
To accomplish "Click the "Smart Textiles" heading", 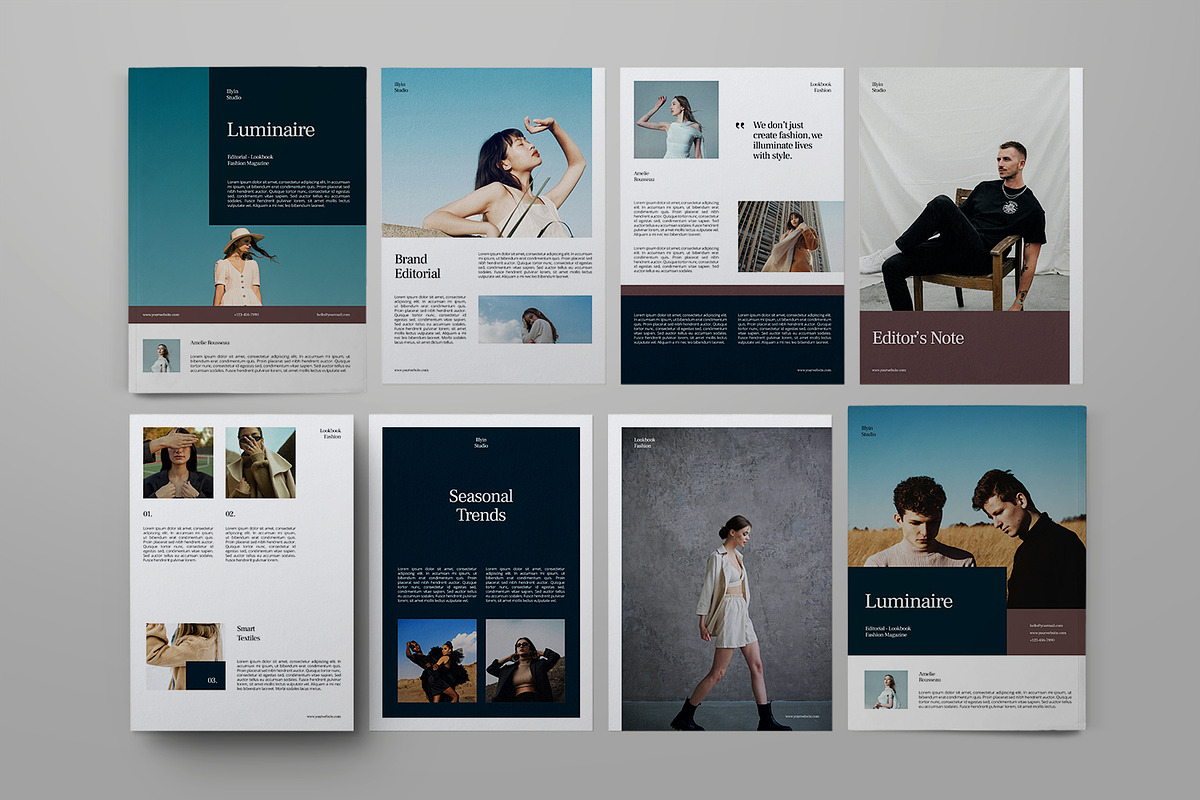I will click(x=248, y=633).
